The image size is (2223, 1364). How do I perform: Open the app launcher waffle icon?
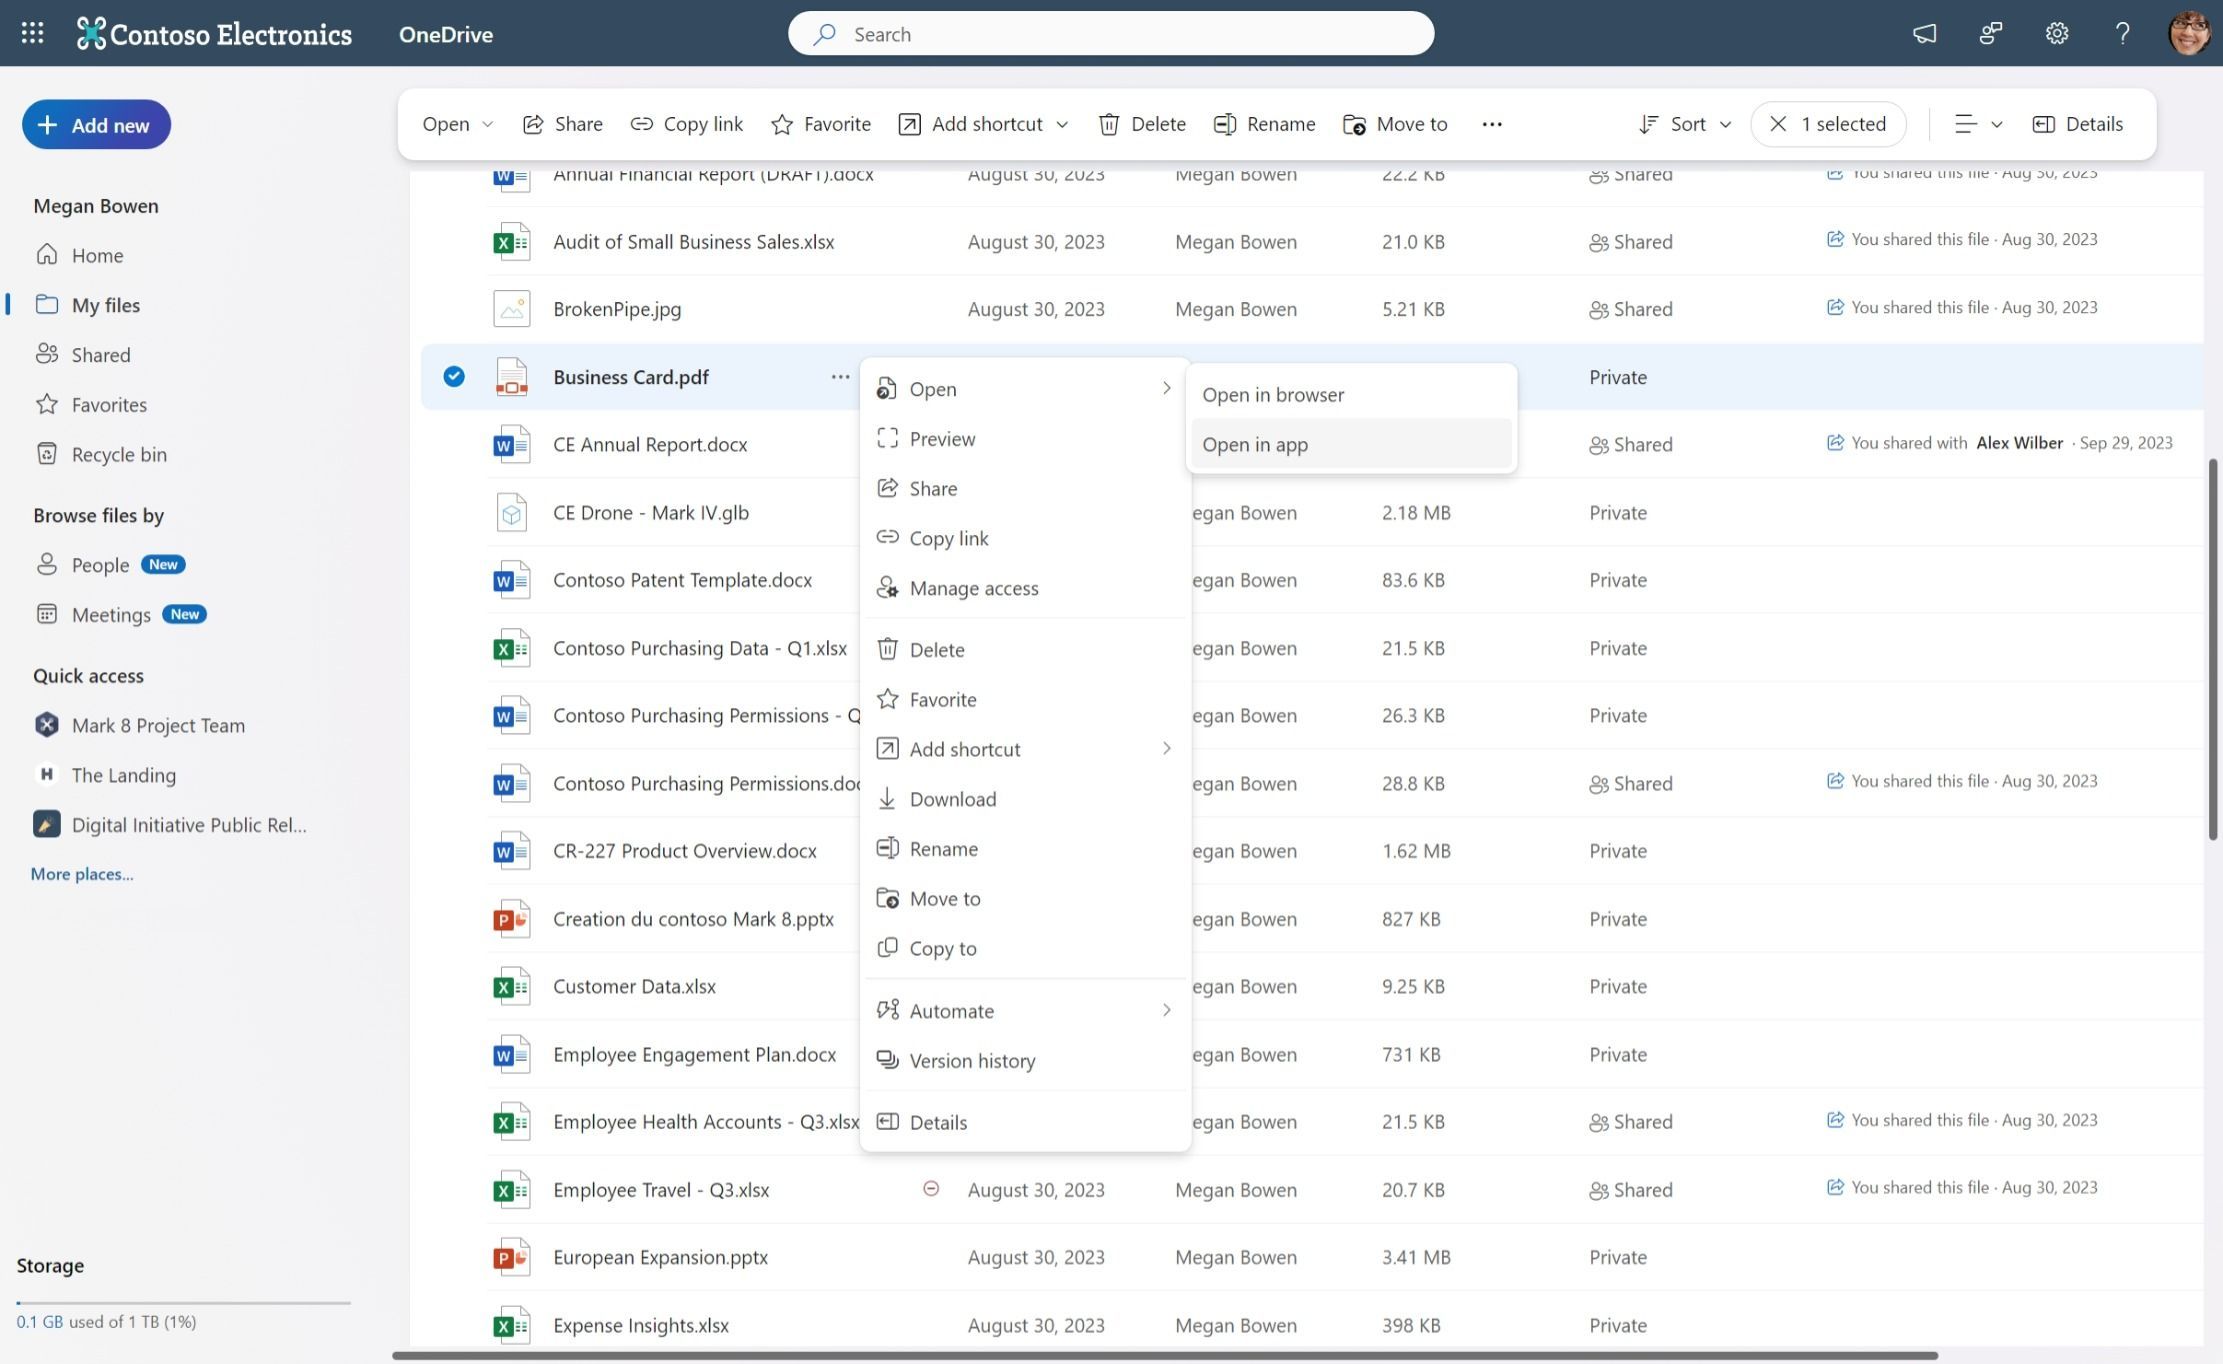(32, 33)
